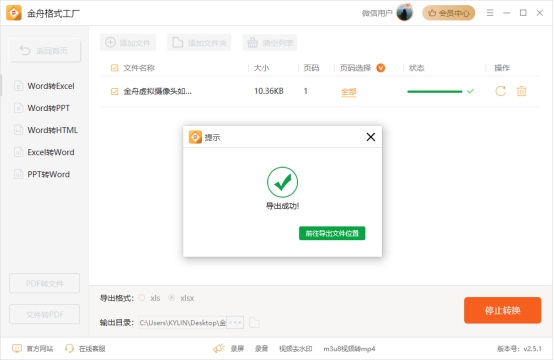Click the megaphone announcement icon
Screen dimensions: 554x360
(x=219, y=349)
